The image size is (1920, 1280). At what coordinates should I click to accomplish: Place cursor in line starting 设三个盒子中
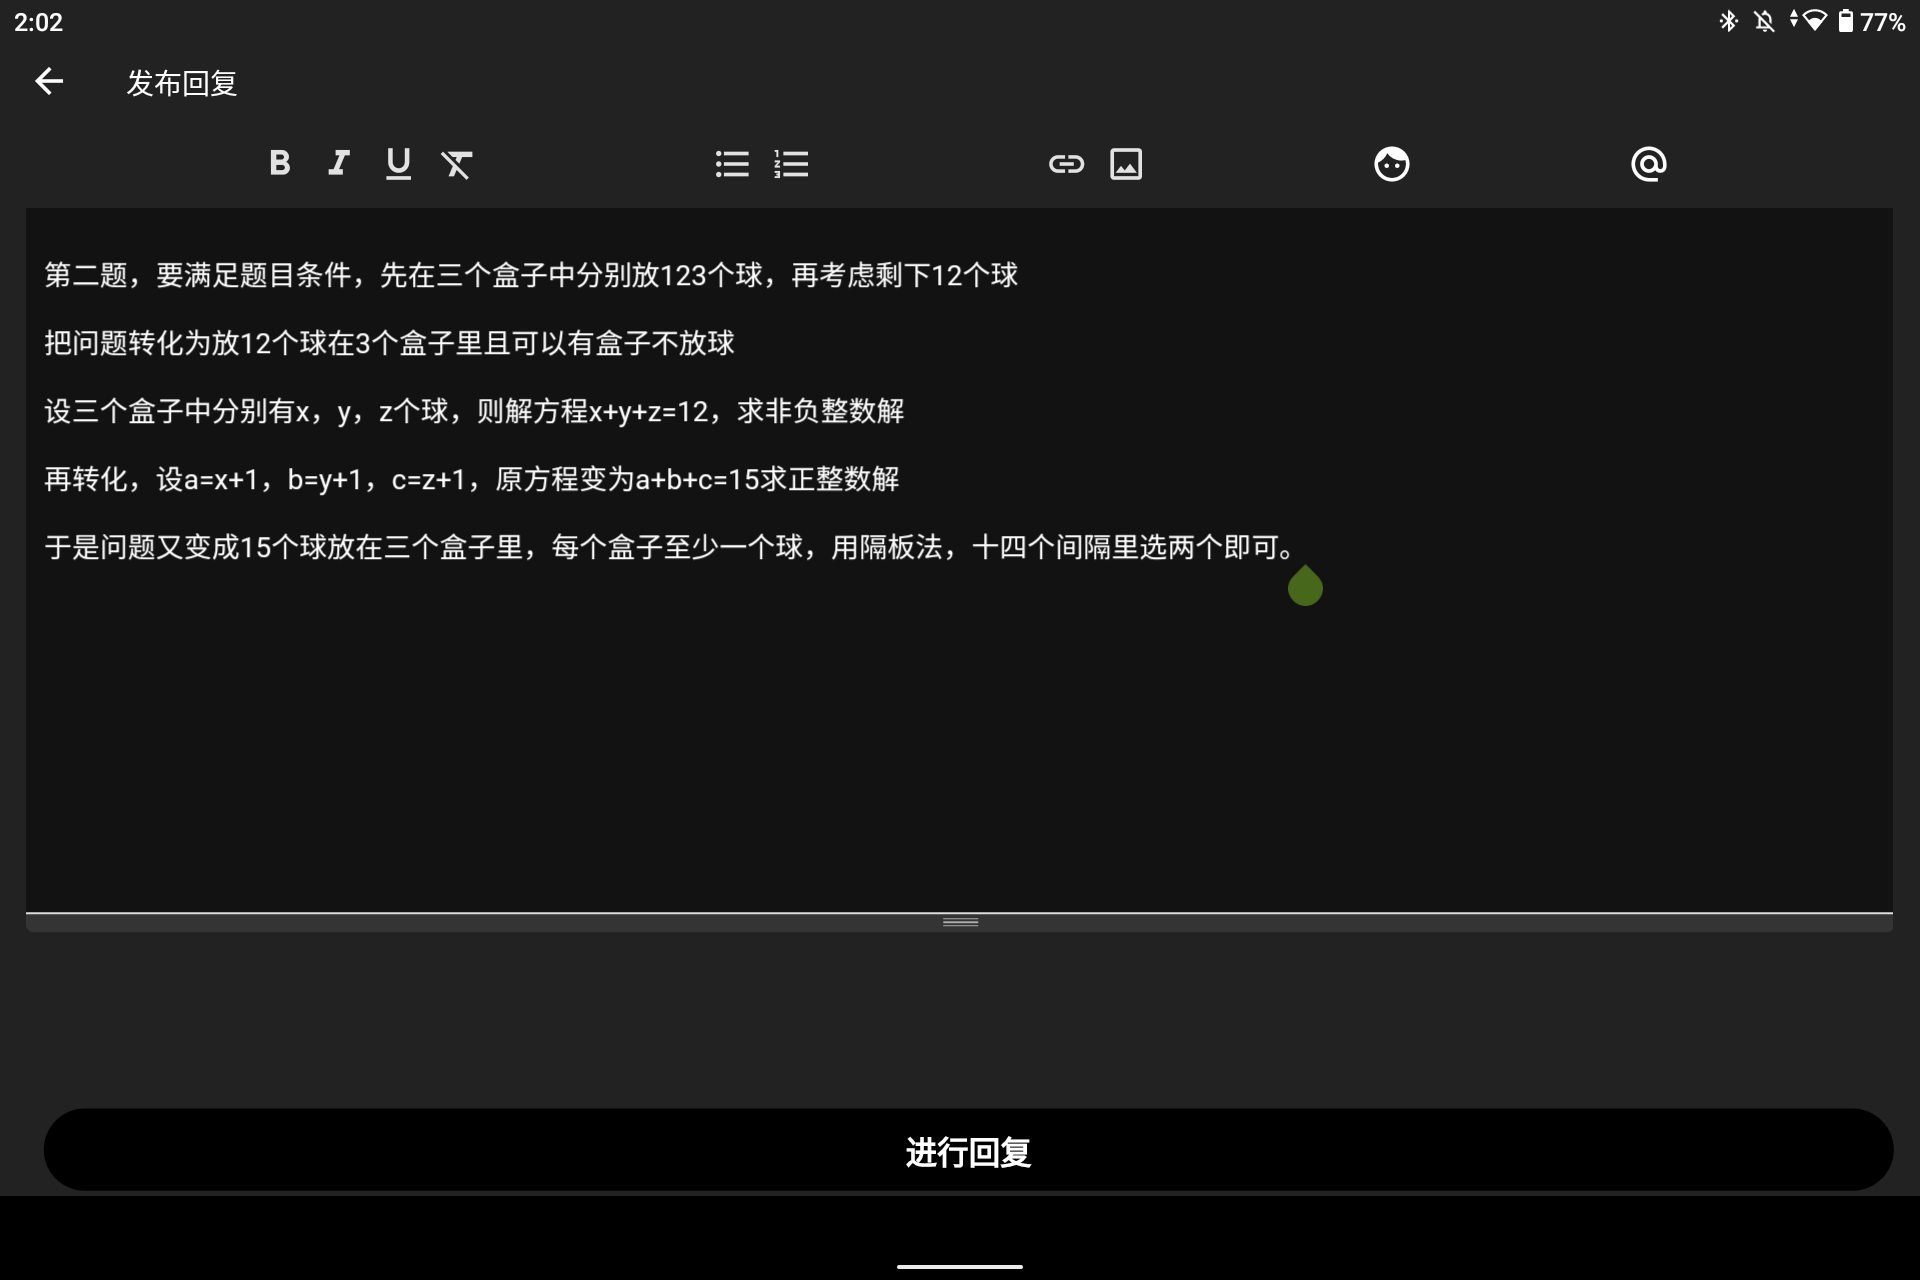click(474, 411)
